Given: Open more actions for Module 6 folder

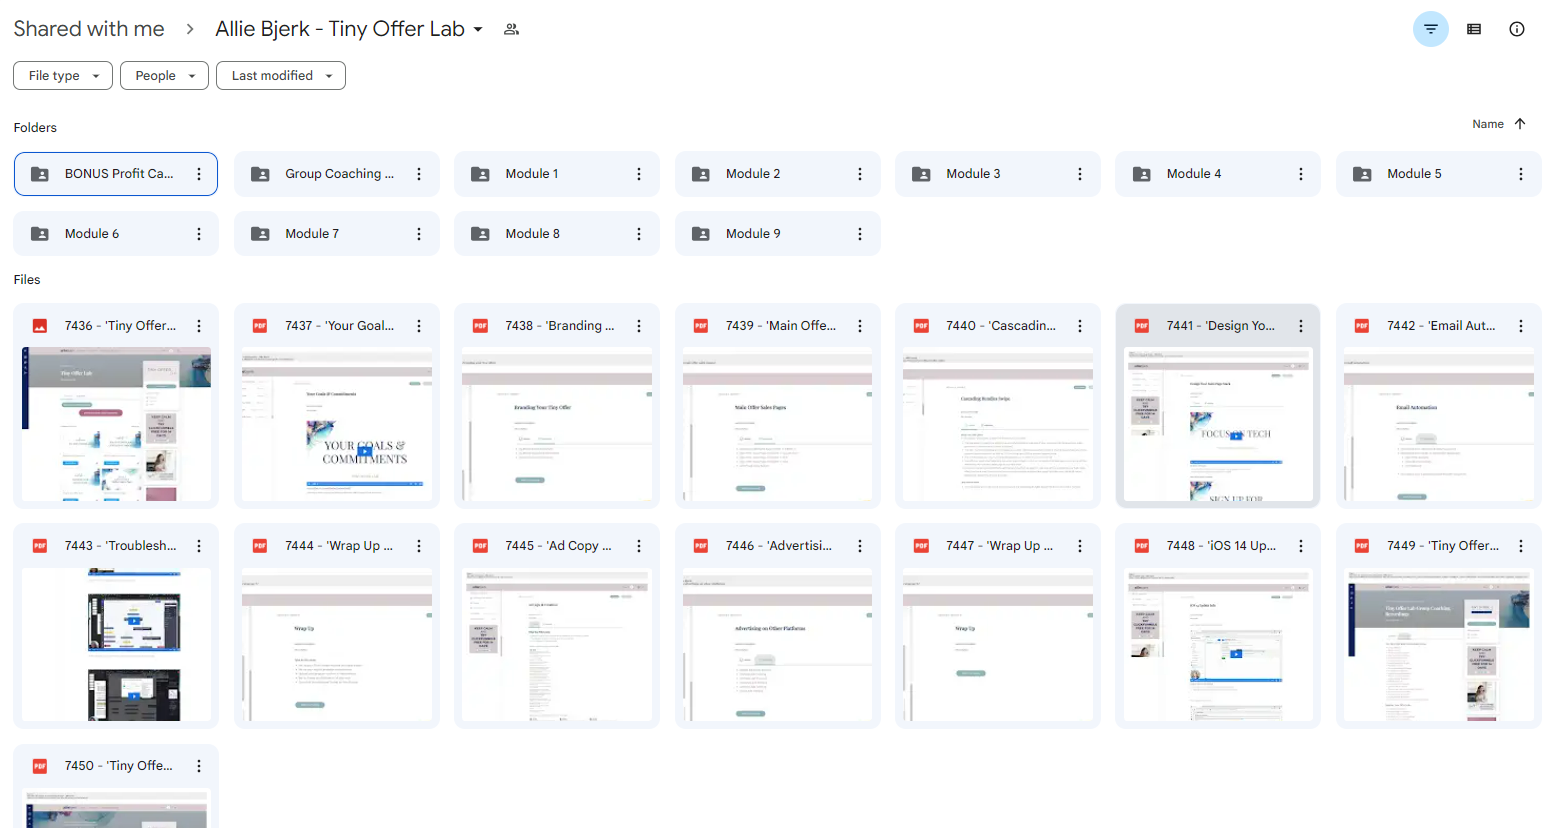Looking at the screenshot, I should (x=199, y=234).
